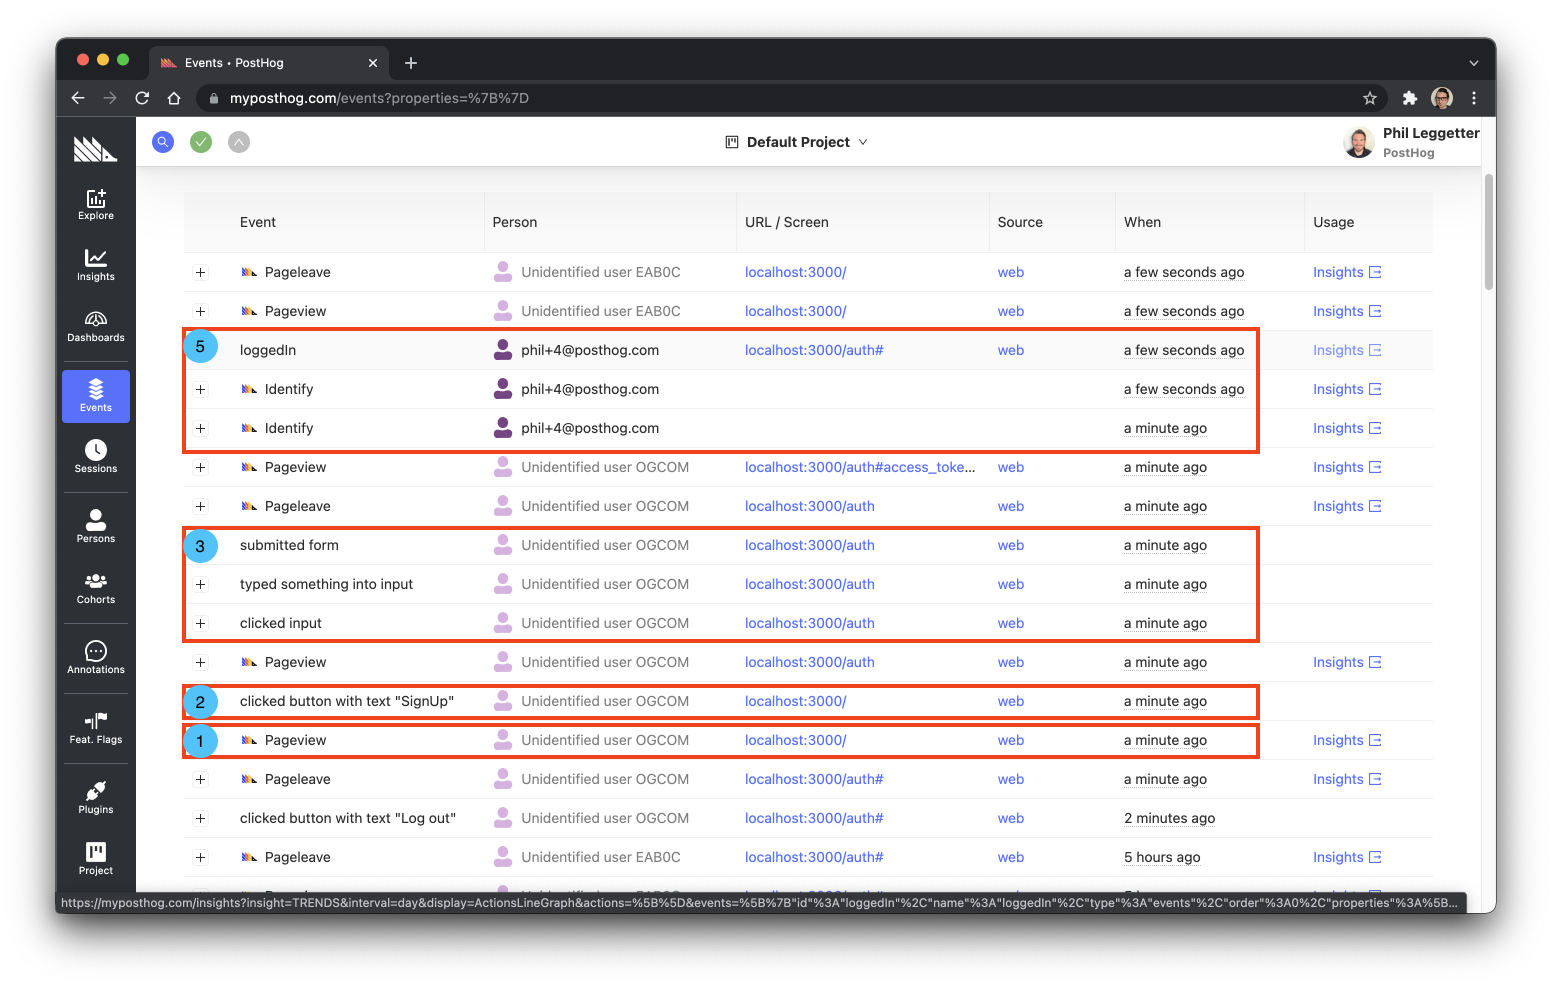This screenshot has height=987, width=1552.
Task: Select the Feature Flags sidebar icon
Action: pos(95,727)
